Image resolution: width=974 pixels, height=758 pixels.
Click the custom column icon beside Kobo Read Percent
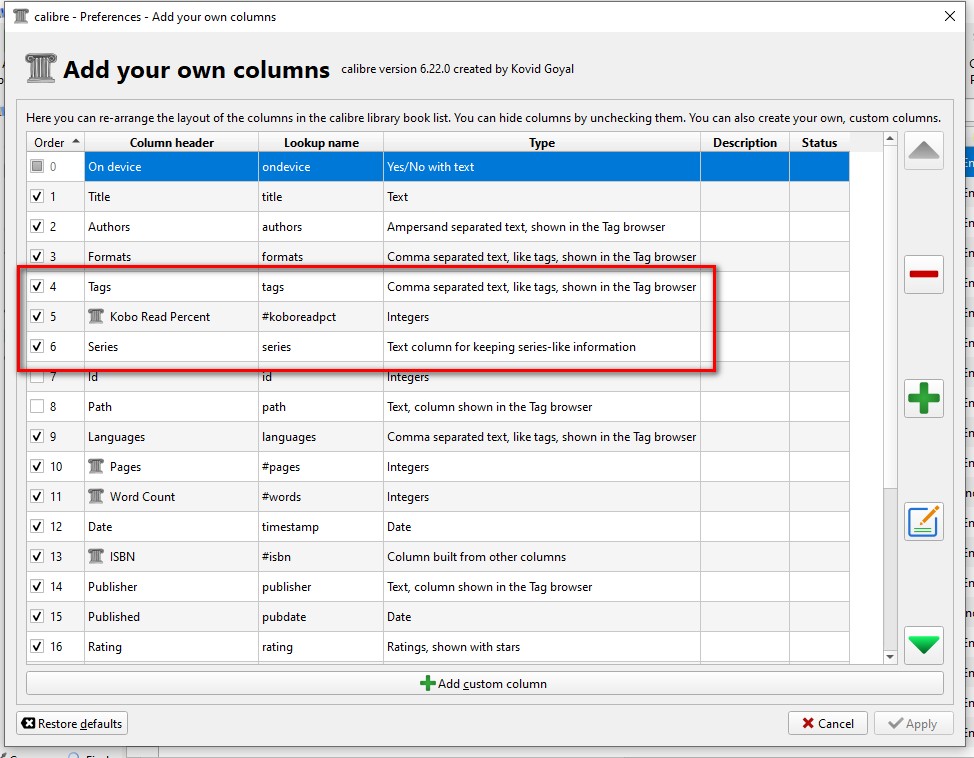(96, 316)
